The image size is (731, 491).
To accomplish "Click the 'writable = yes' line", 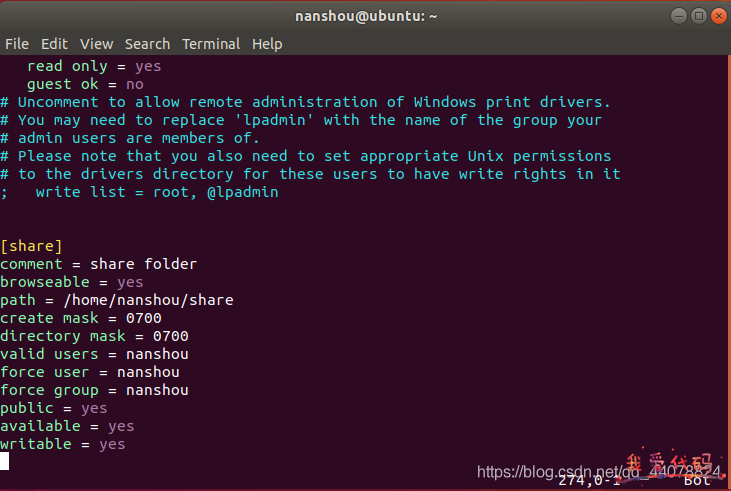I will point(62,444).
